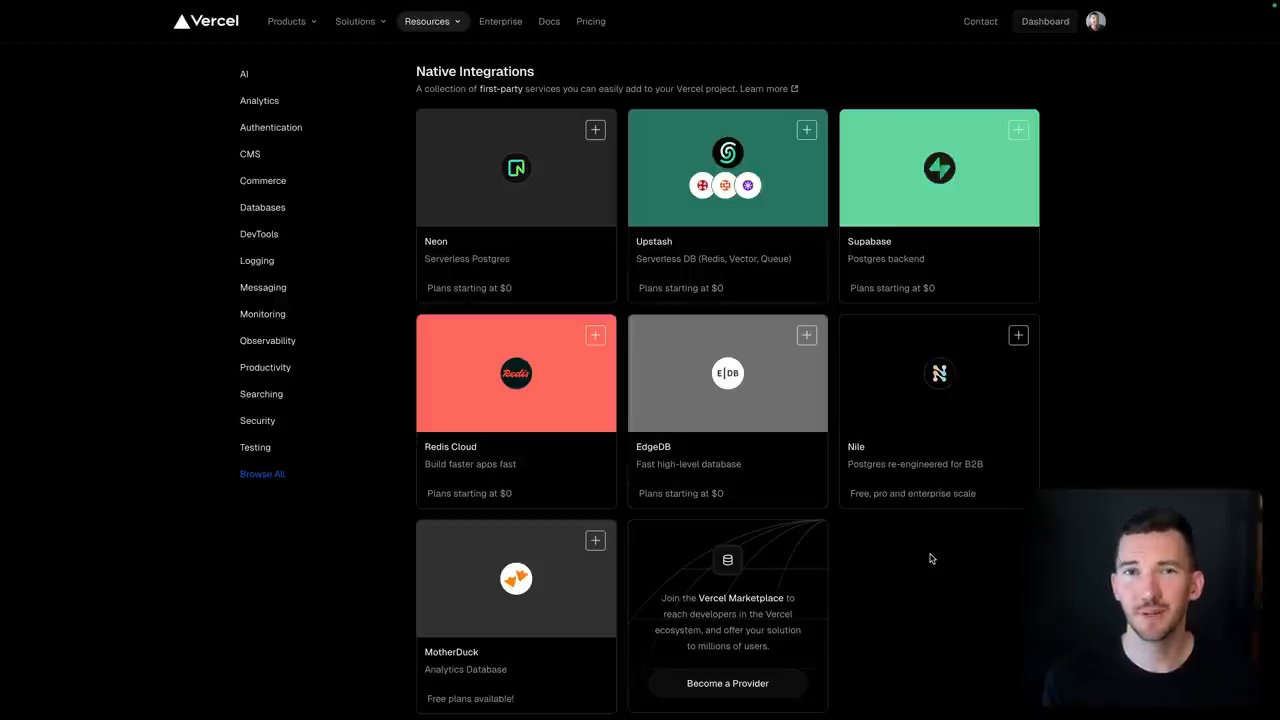Add the MotherDuck integration plus icon
The width and height of the screenshot is (1280, 720).
[x=595, y=540]
